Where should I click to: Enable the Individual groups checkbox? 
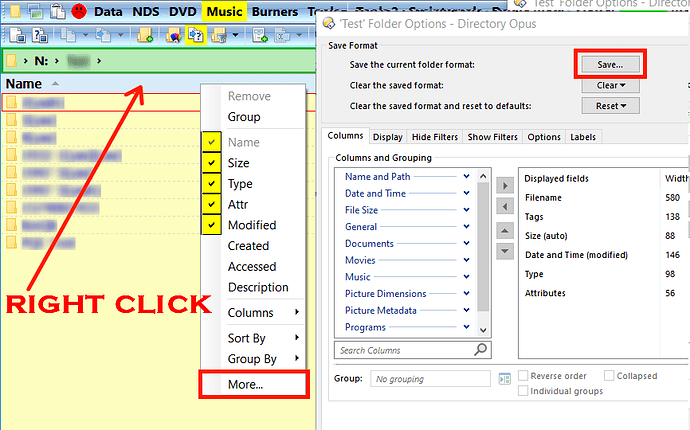click(523, 390)
